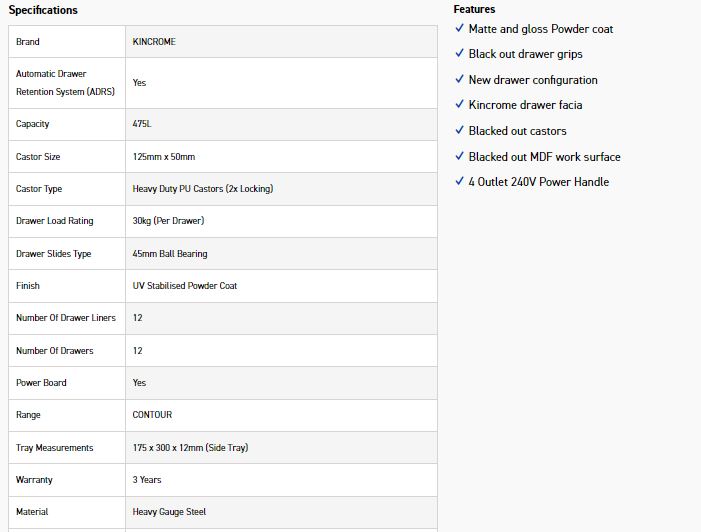Select the KINCROME brand value
Screen dimensions: 701x532
click(x=154, y=42)
